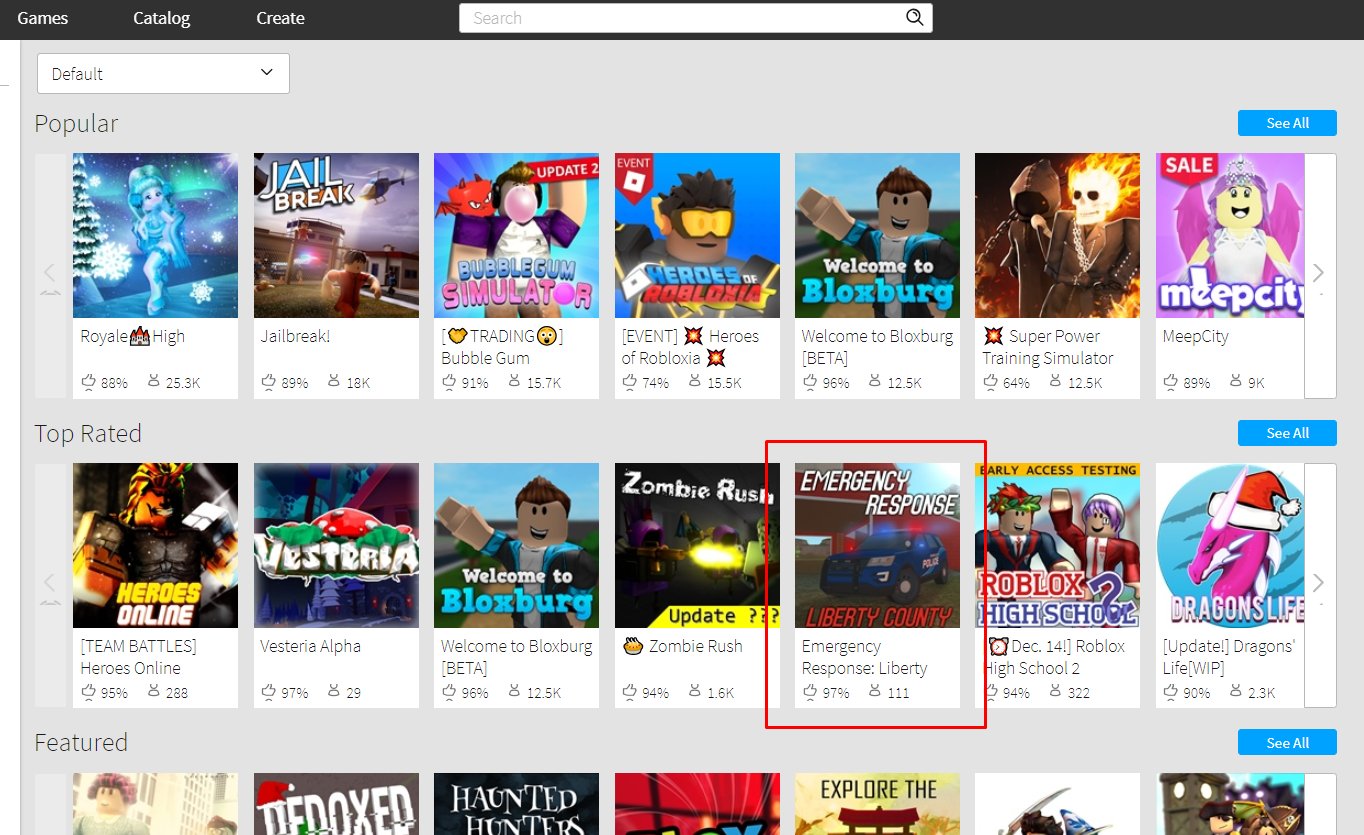Click the 'Popular' section heading
Viewport: 1364px width, 835px height.
coord(76,124)
